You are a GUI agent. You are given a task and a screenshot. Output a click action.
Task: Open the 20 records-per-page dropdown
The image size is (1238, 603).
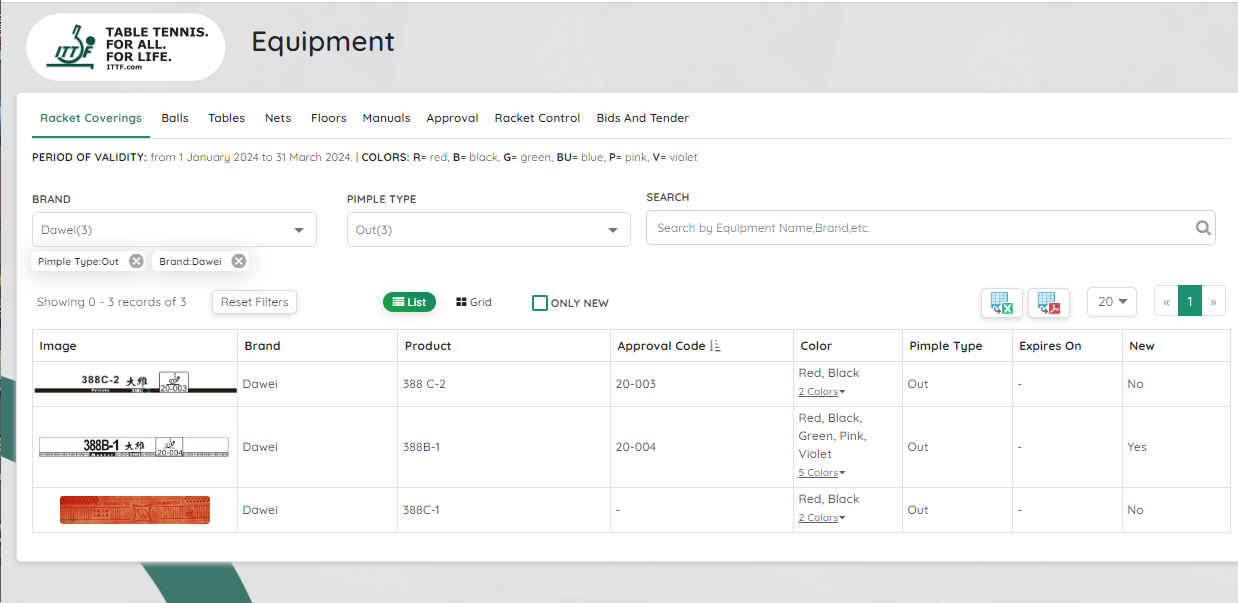1112,302
